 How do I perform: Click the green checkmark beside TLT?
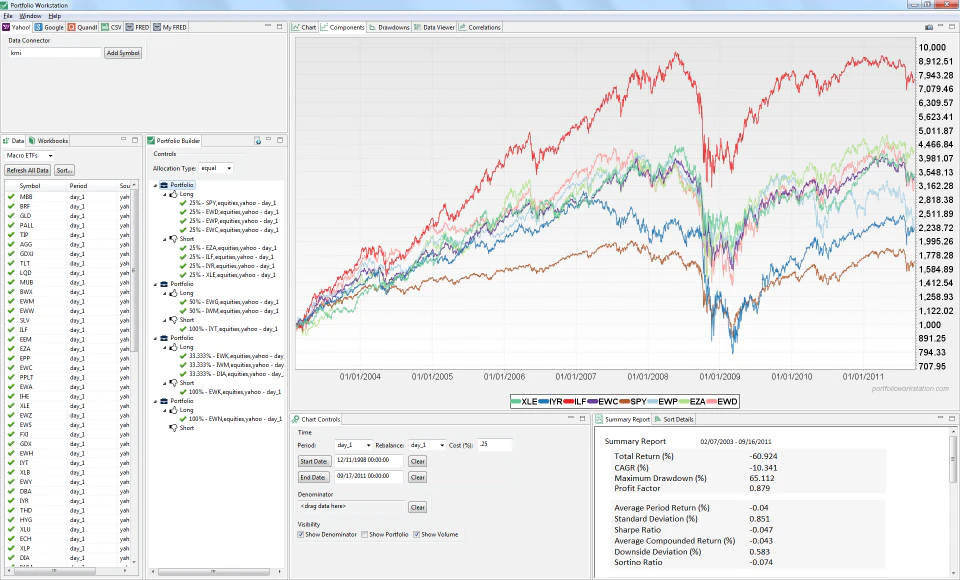point(11,263)
